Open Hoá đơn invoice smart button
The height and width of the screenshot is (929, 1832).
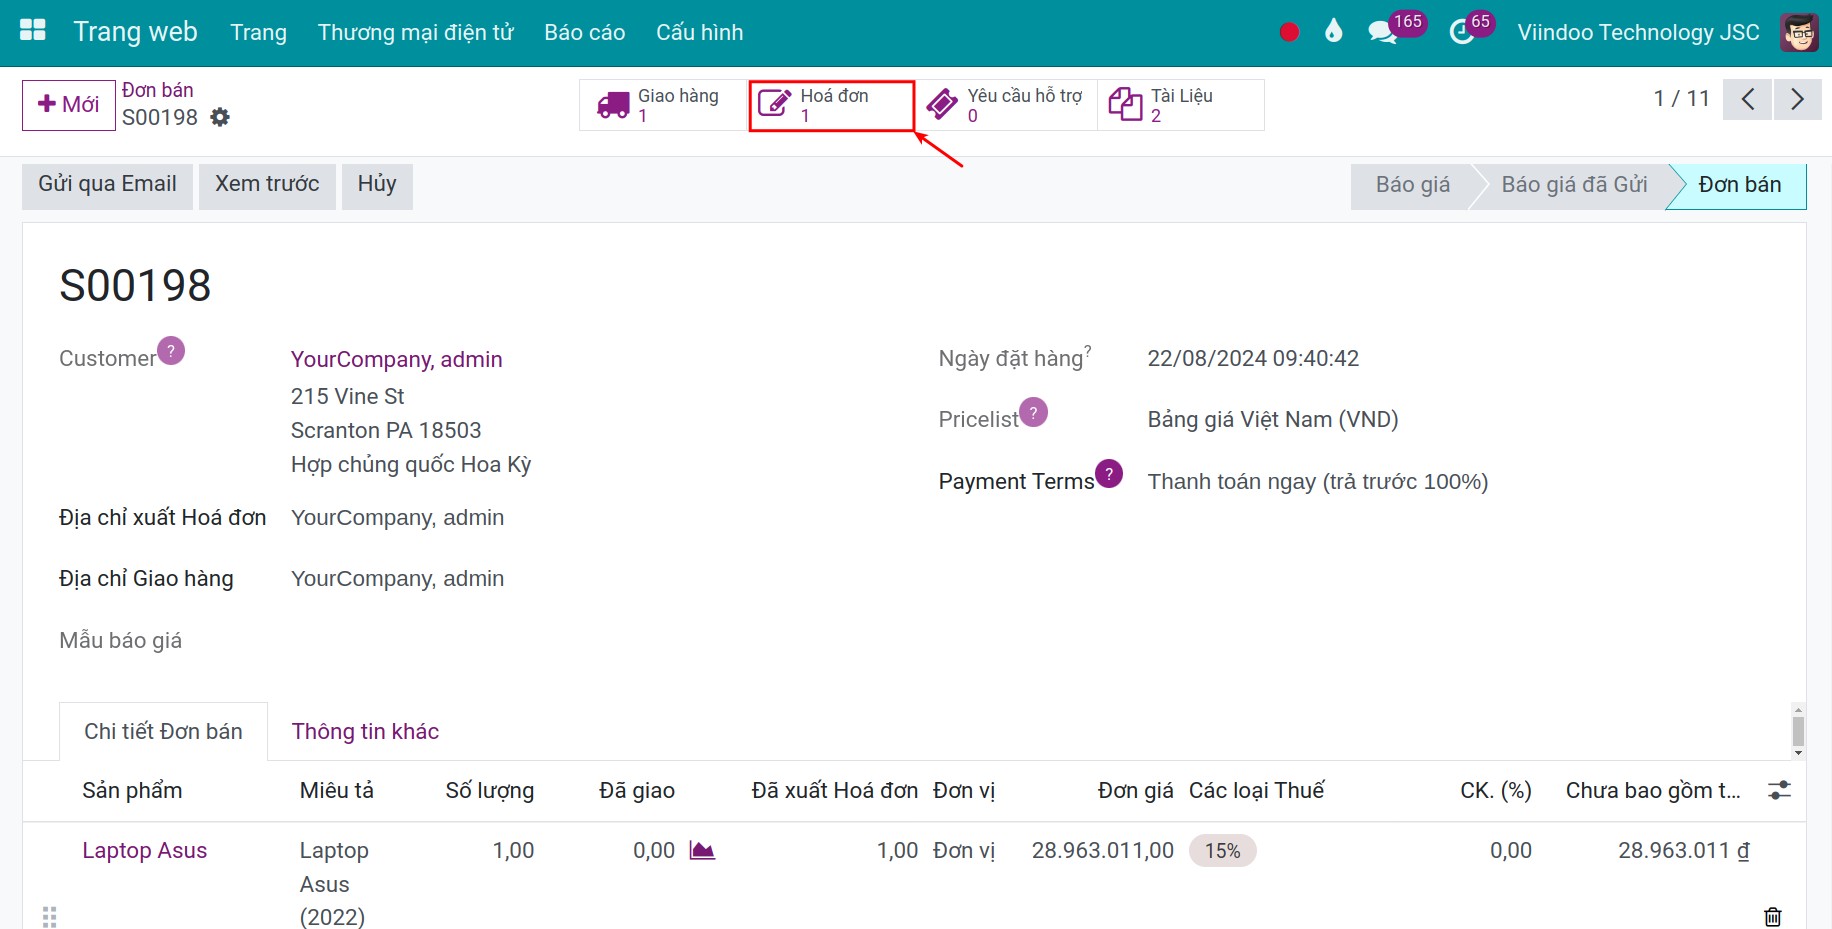[832, 105]
